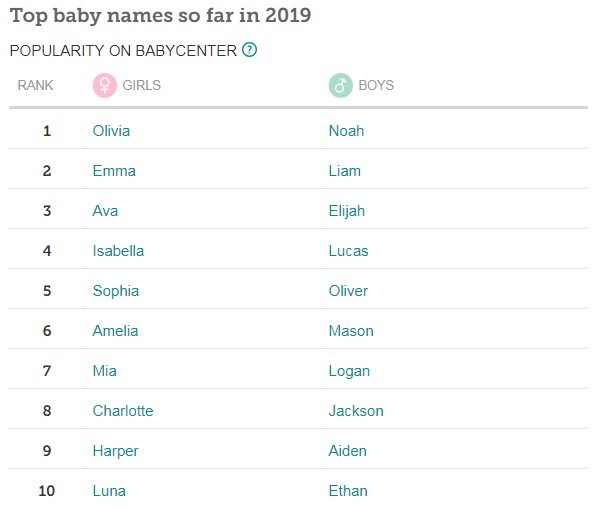
Task: Open the girl name Olivia
Action: click(x=111, y=131)
